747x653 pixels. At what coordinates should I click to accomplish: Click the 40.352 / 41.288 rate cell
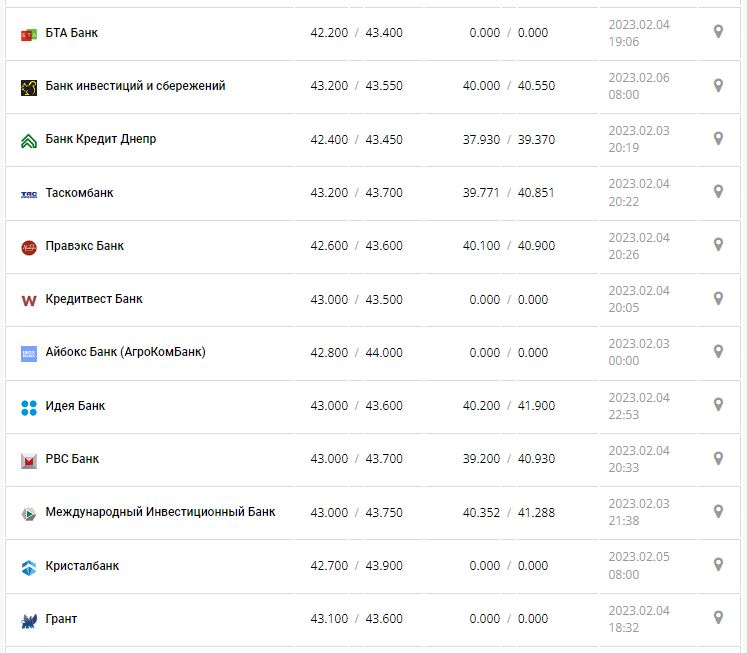[508, 512]
